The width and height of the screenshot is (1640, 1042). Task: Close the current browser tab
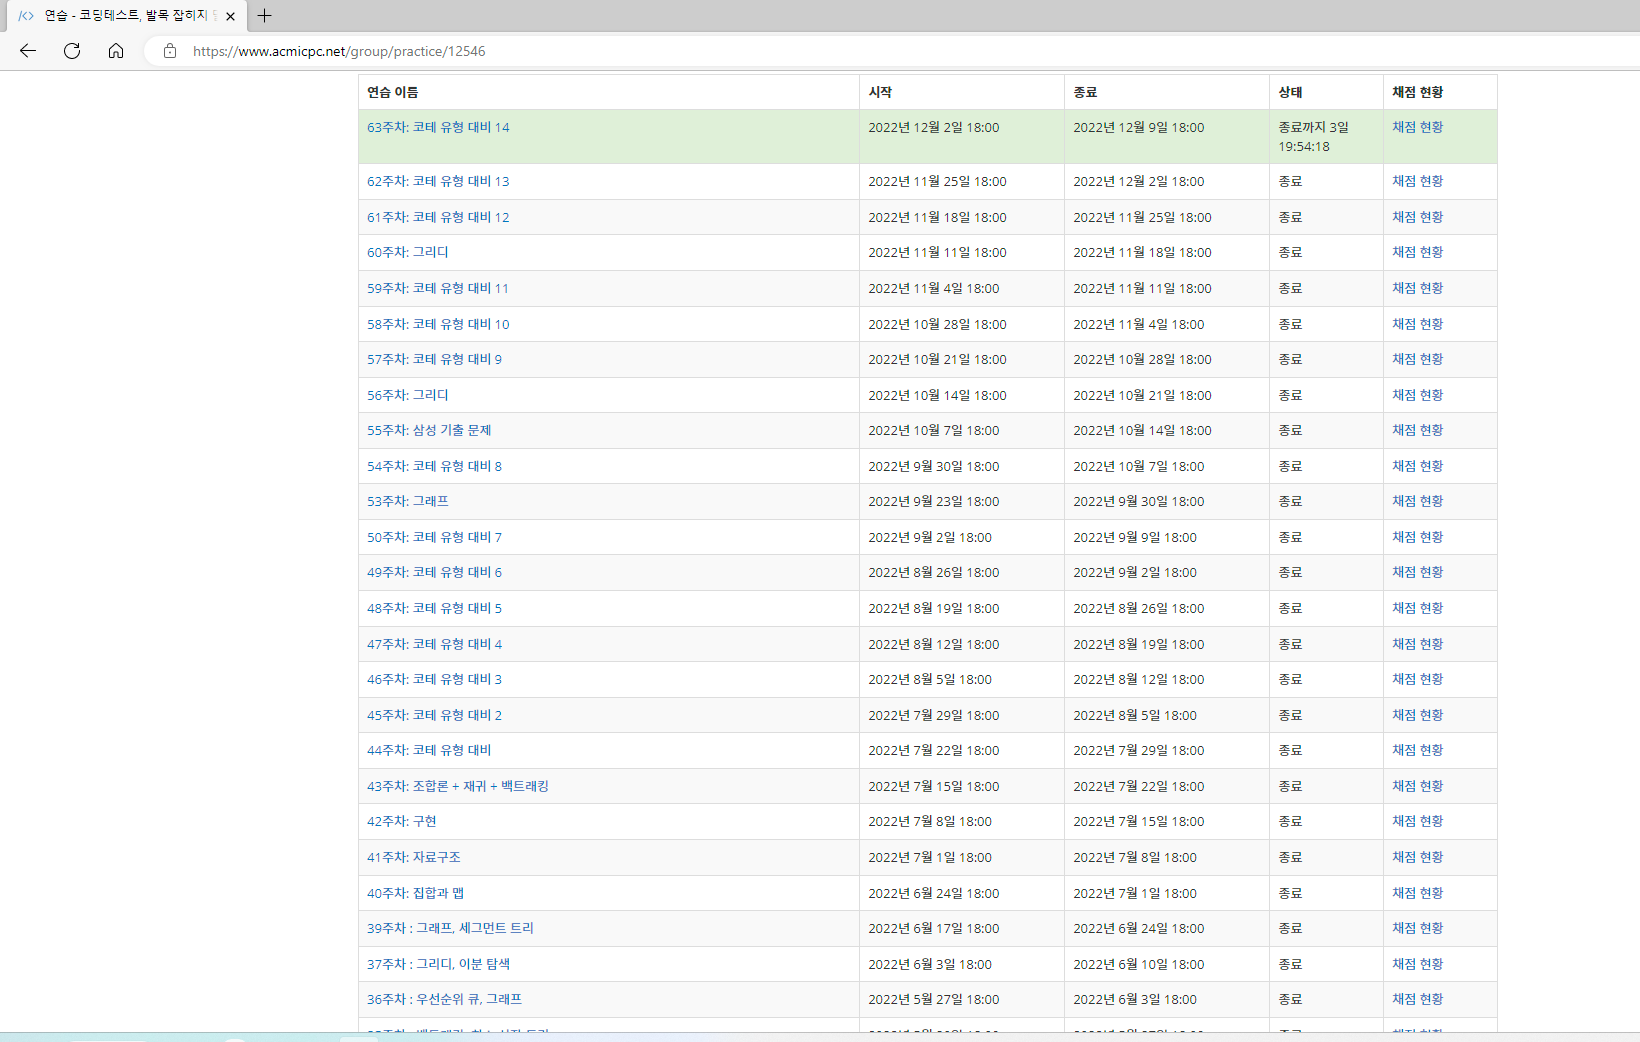(230, 16)
